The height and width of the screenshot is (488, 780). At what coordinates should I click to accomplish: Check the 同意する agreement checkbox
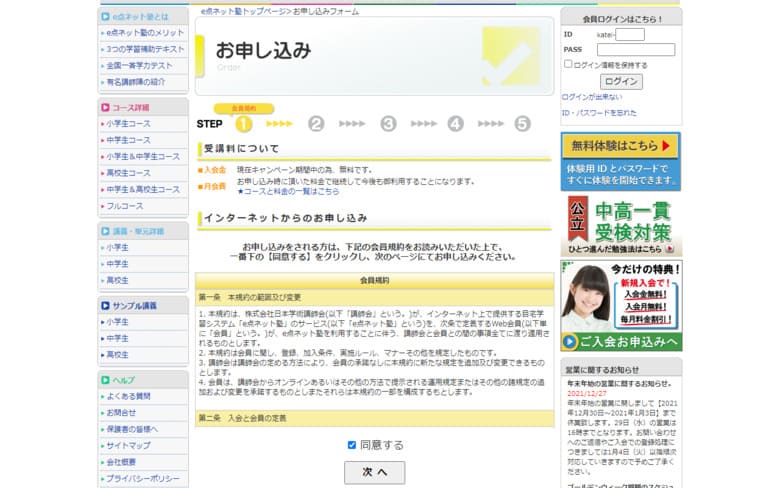352,445
